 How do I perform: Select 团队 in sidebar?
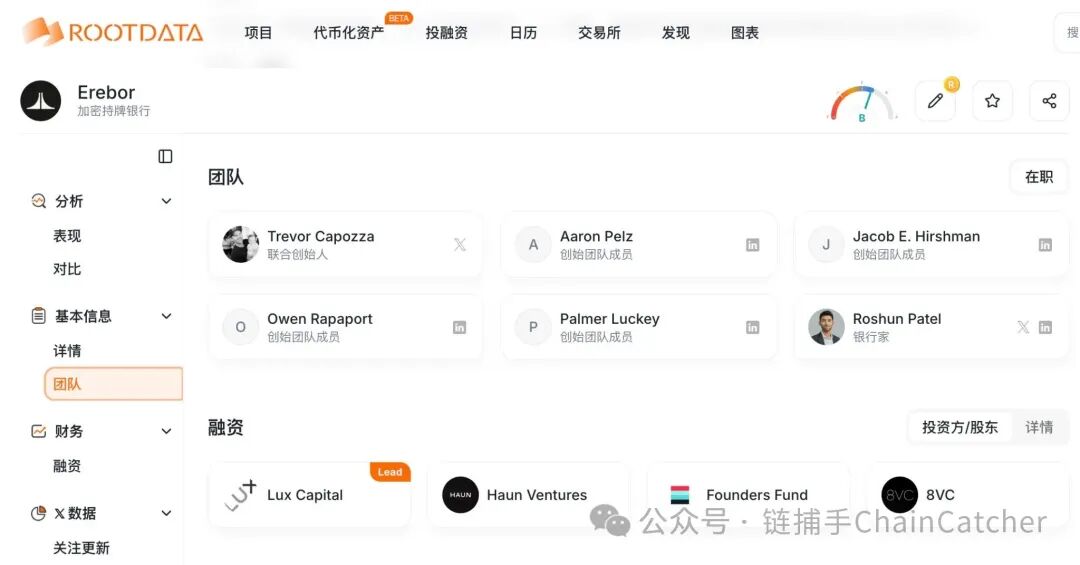(x=114, y=384)
